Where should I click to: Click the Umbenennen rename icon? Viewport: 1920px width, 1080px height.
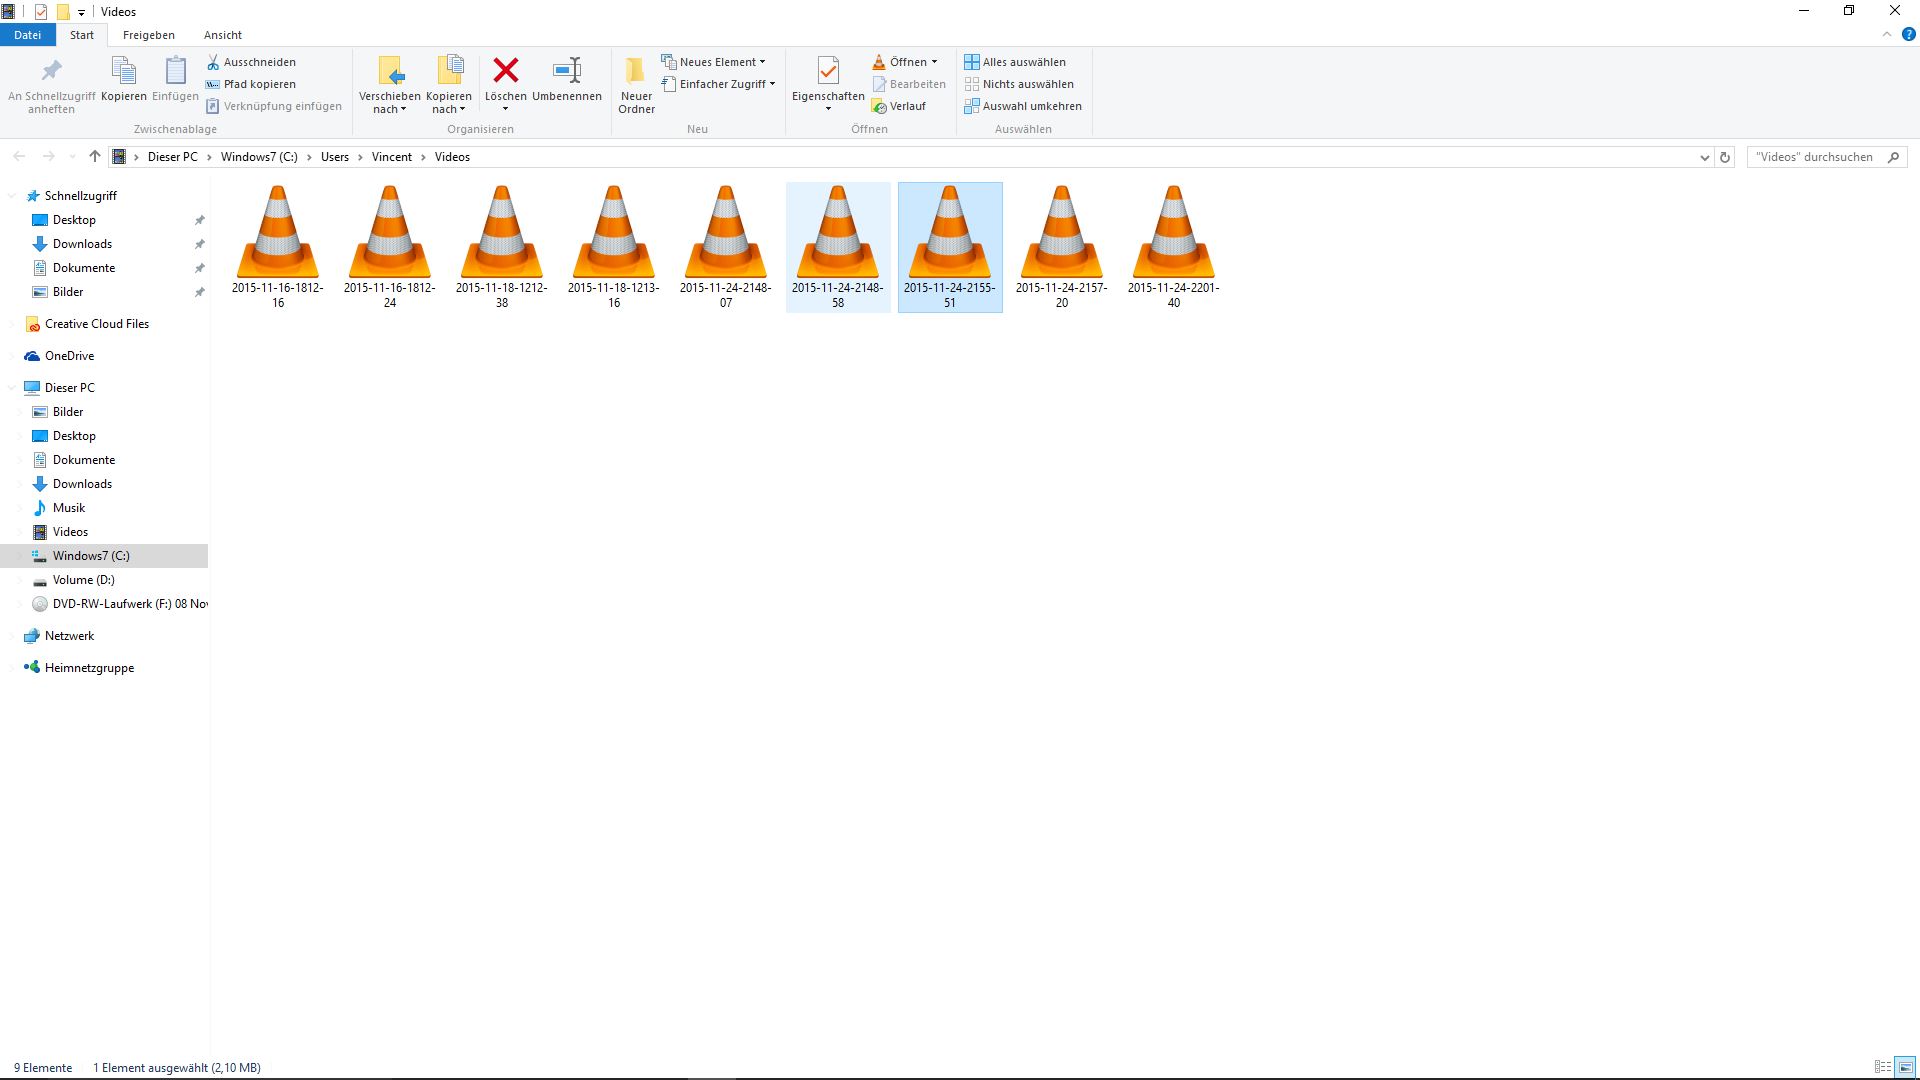566,71
